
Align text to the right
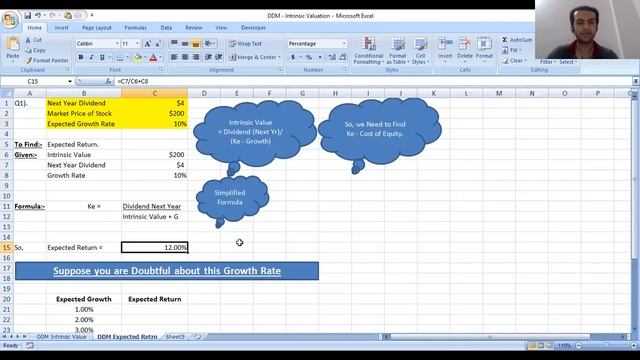coord(196,57)
